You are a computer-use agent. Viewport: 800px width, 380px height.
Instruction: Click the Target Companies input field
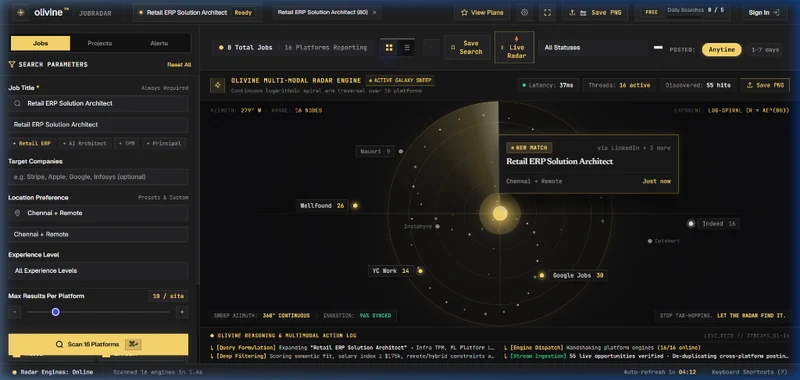click(x=98, y=177)
